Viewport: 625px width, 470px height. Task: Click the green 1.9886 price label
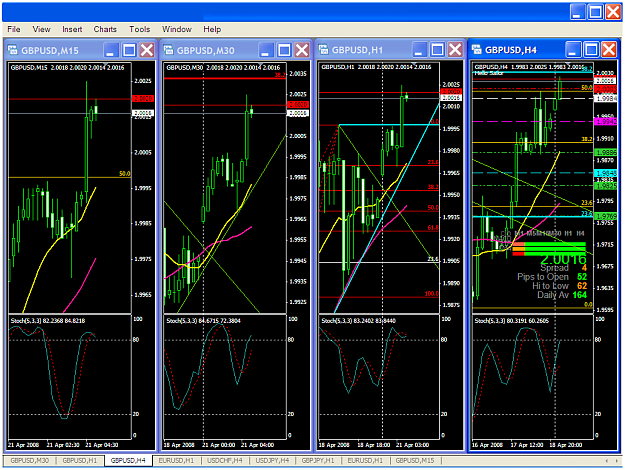(x=605, y=152)
